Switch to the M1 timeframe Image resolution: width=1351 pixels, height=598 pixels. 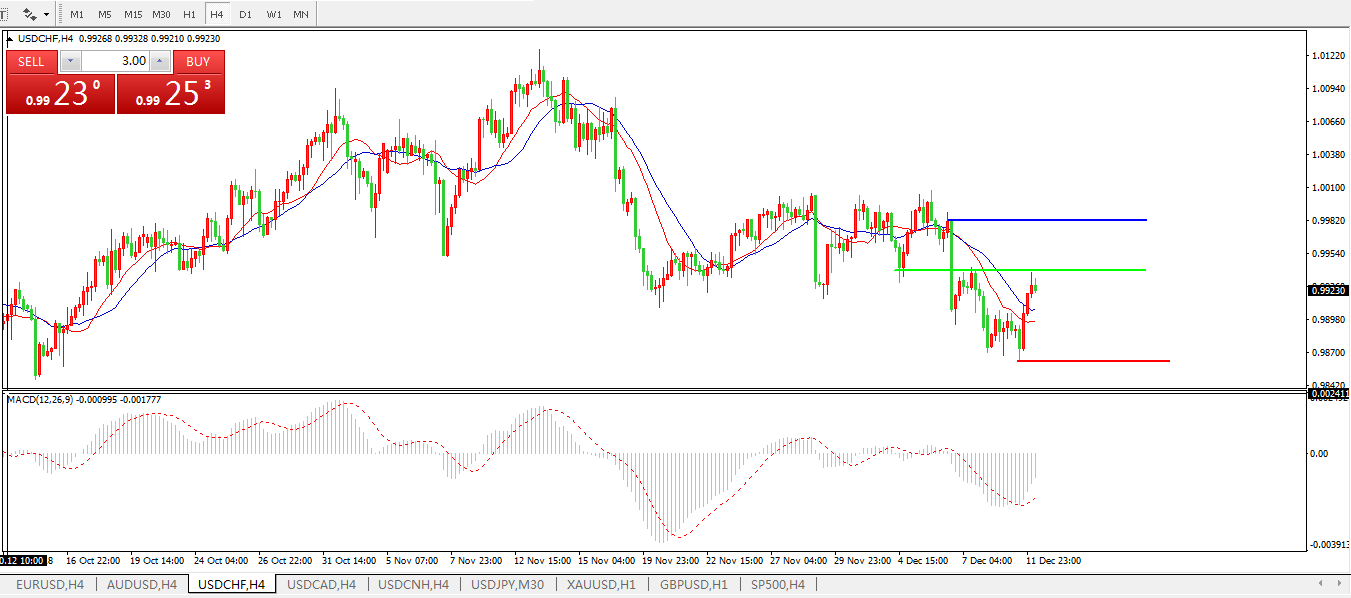pyautogui.click(x=77, y=15)
